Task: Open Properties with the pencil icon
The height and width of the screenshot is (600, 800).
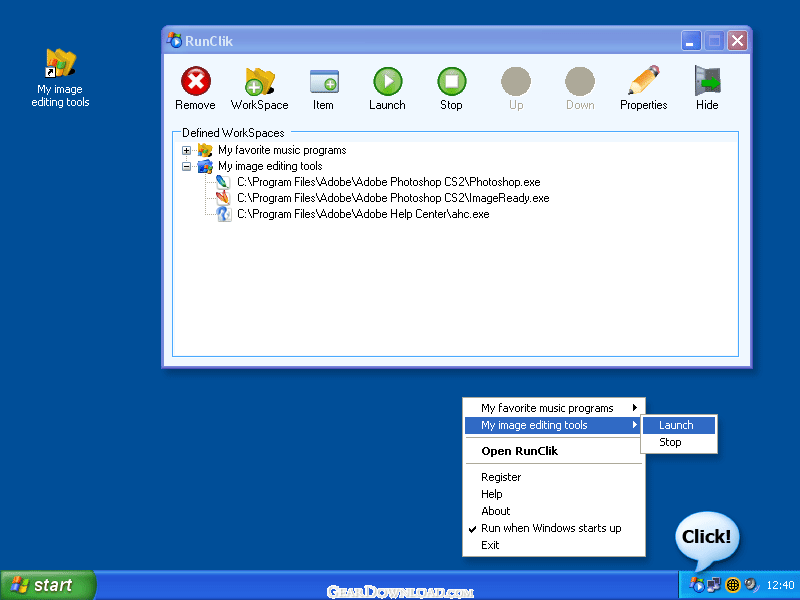Action: (x=644, y=80)
